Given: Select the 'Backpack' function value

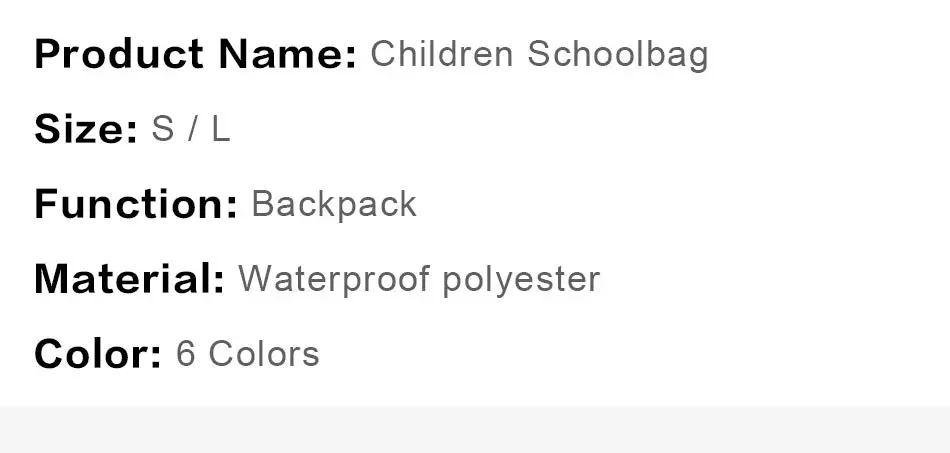Looking at the screenshot, I should tap(334, 205).
